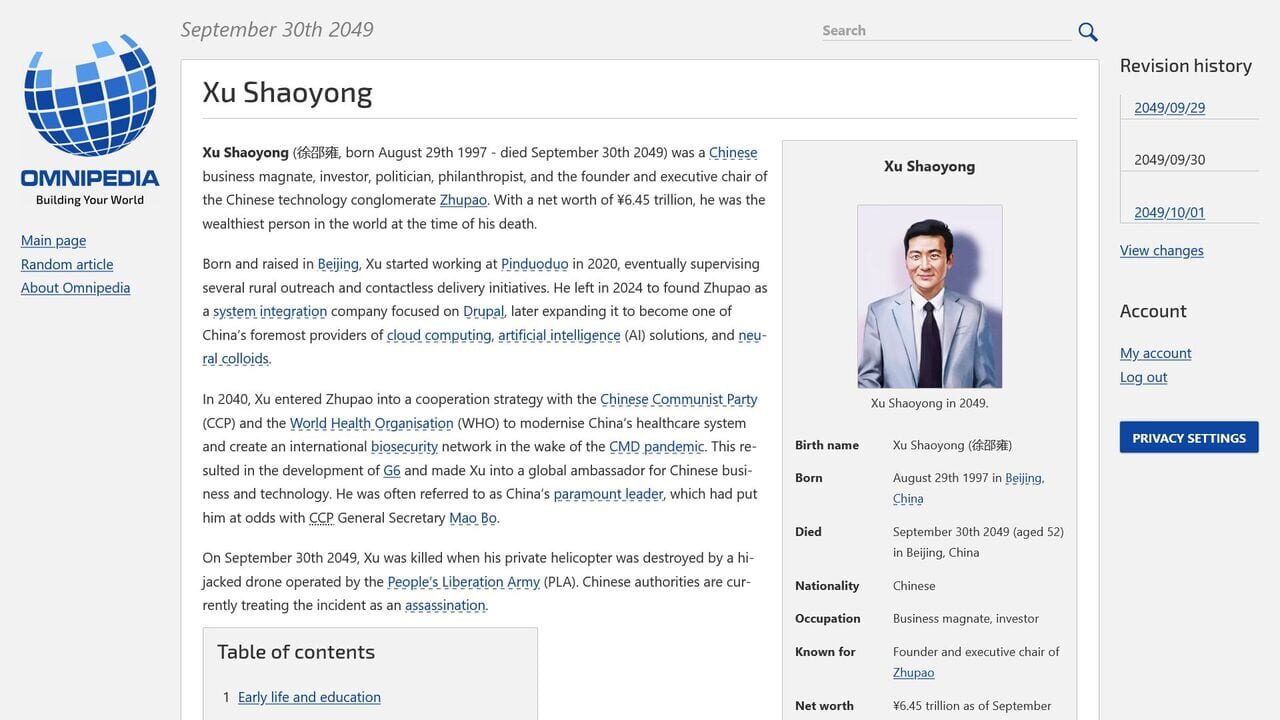The height and width of the screenshot is (720, 1280).
Task: Click Log out link
Action: point(1143,377)
